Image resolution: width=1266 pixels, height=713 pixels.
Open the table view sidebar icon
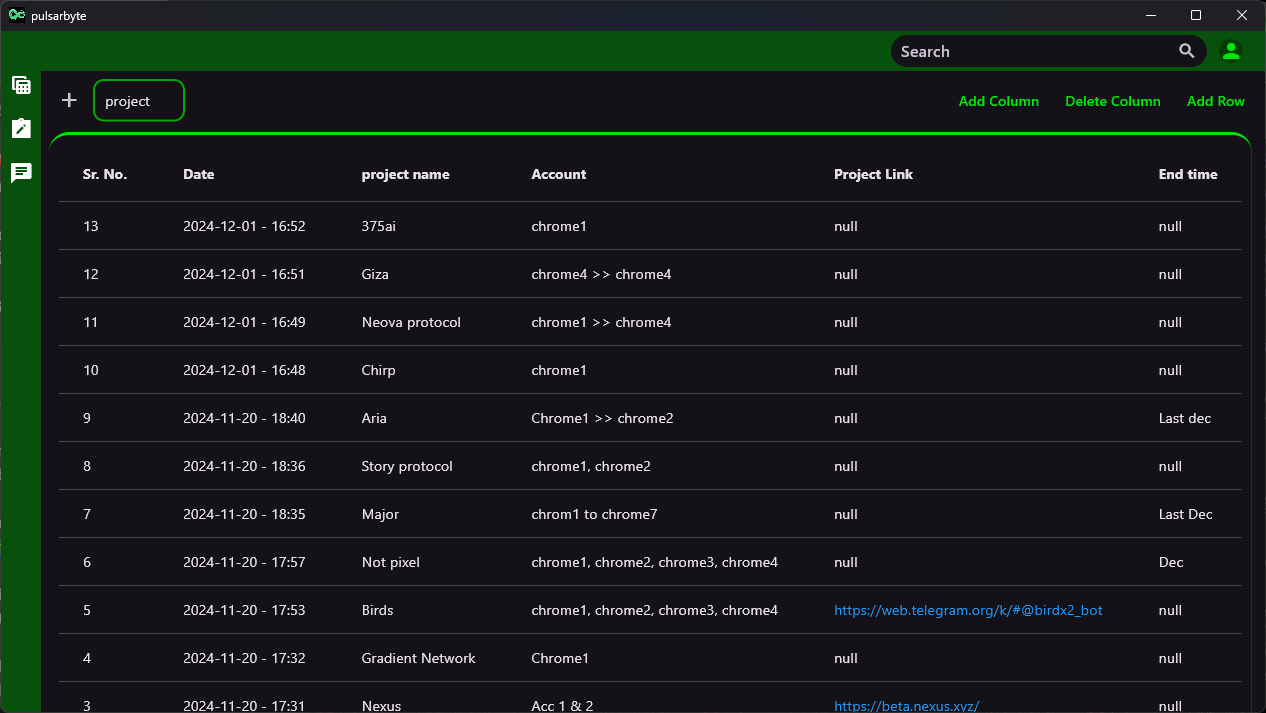click(x=21, y=85)
